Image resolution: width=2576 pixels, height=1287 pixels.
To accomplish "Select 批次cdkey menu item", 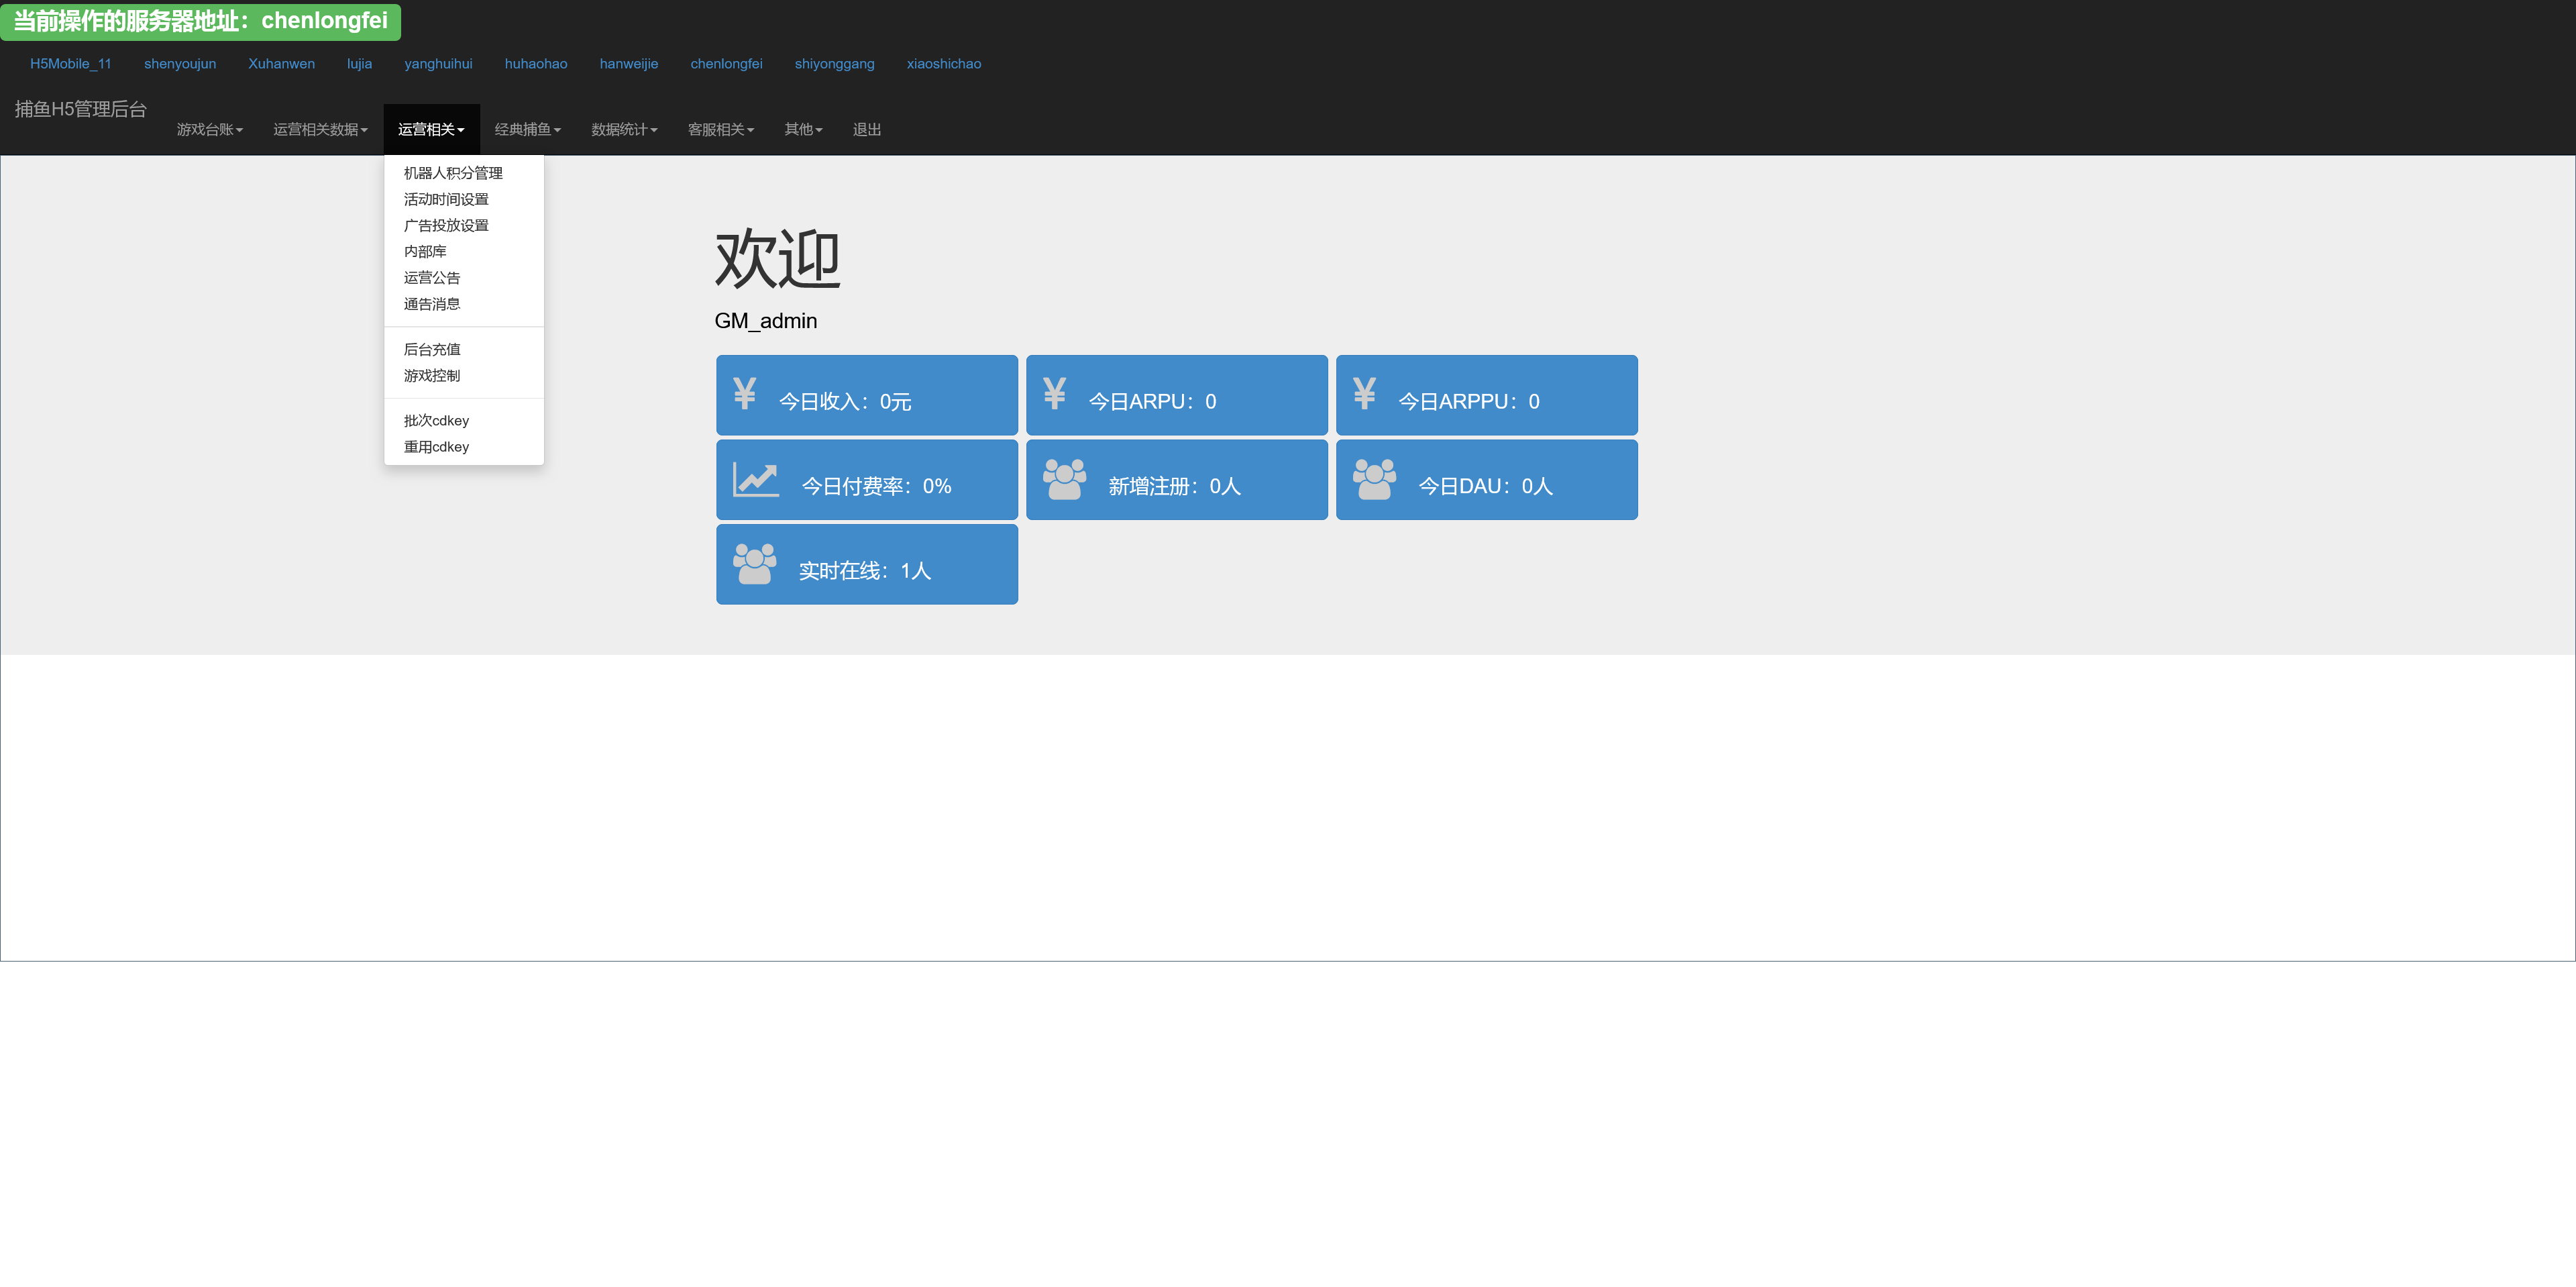I will point(436,420).
